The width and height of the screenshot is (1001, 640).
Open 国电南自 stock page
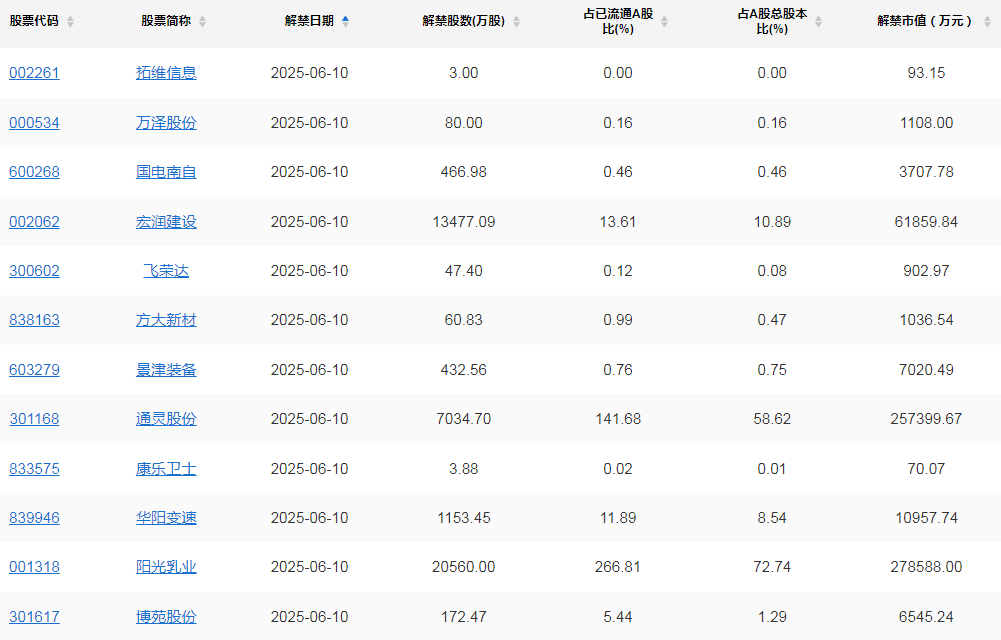coord(166,172)
